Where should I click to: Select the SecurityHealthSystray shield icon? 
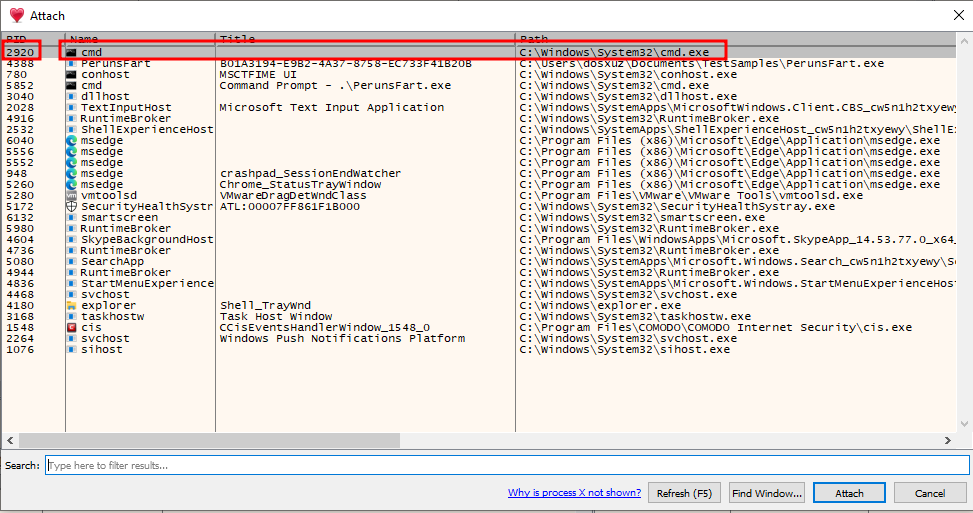pos(71,206)
